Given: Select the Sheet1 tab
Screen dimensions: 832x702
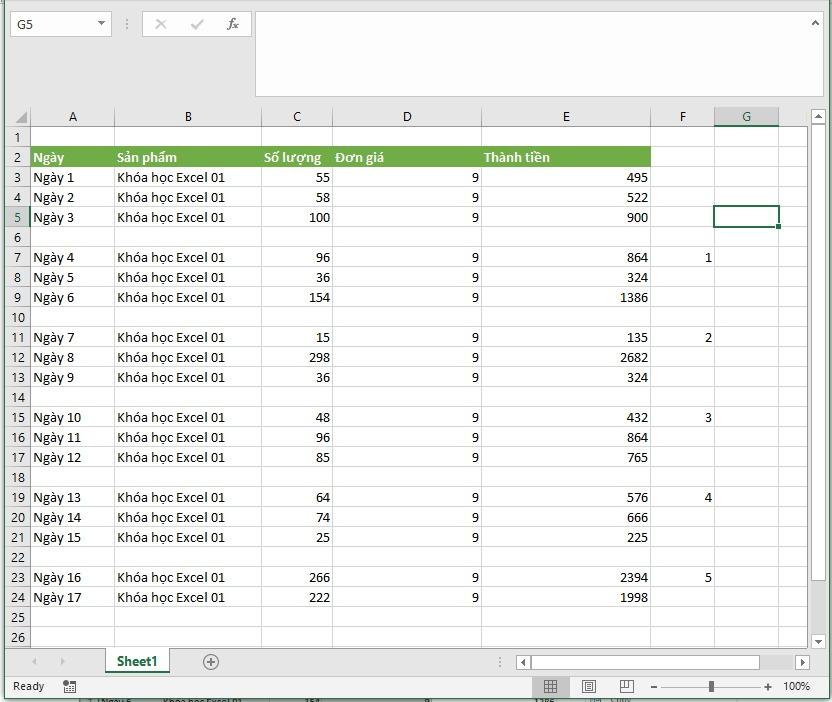Looking at the screenshot, I should pos(137,661).
